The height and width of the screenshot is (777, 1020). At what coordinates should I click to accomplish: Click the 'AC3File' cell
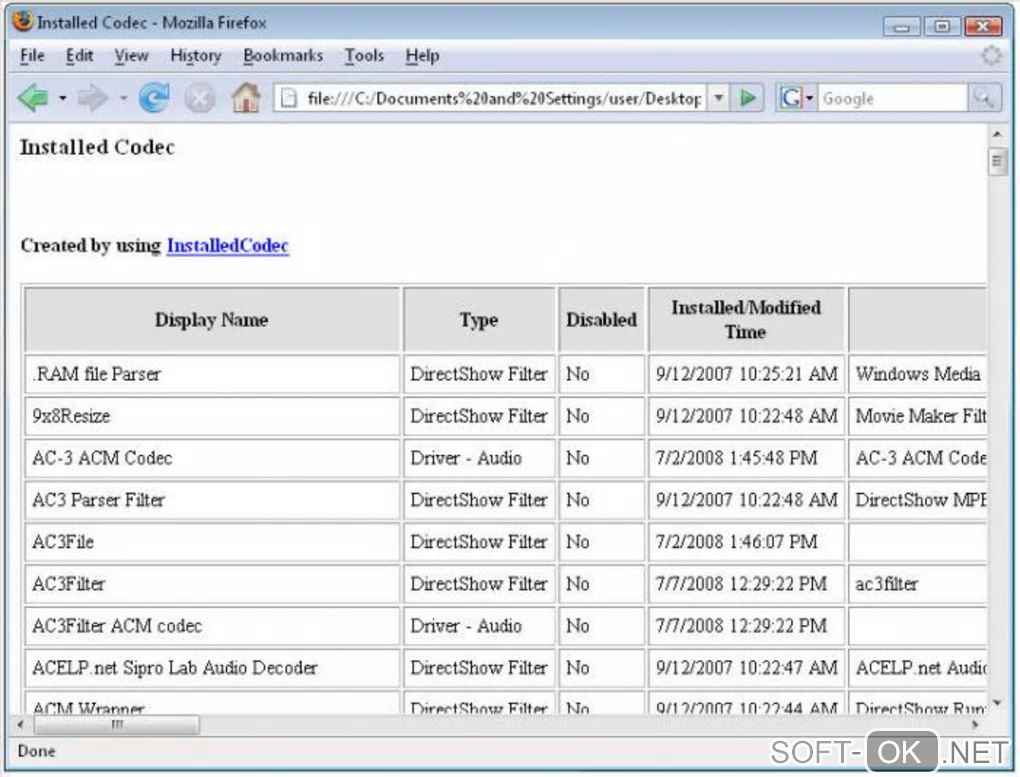pyautogui.click(x=212, y=542)
